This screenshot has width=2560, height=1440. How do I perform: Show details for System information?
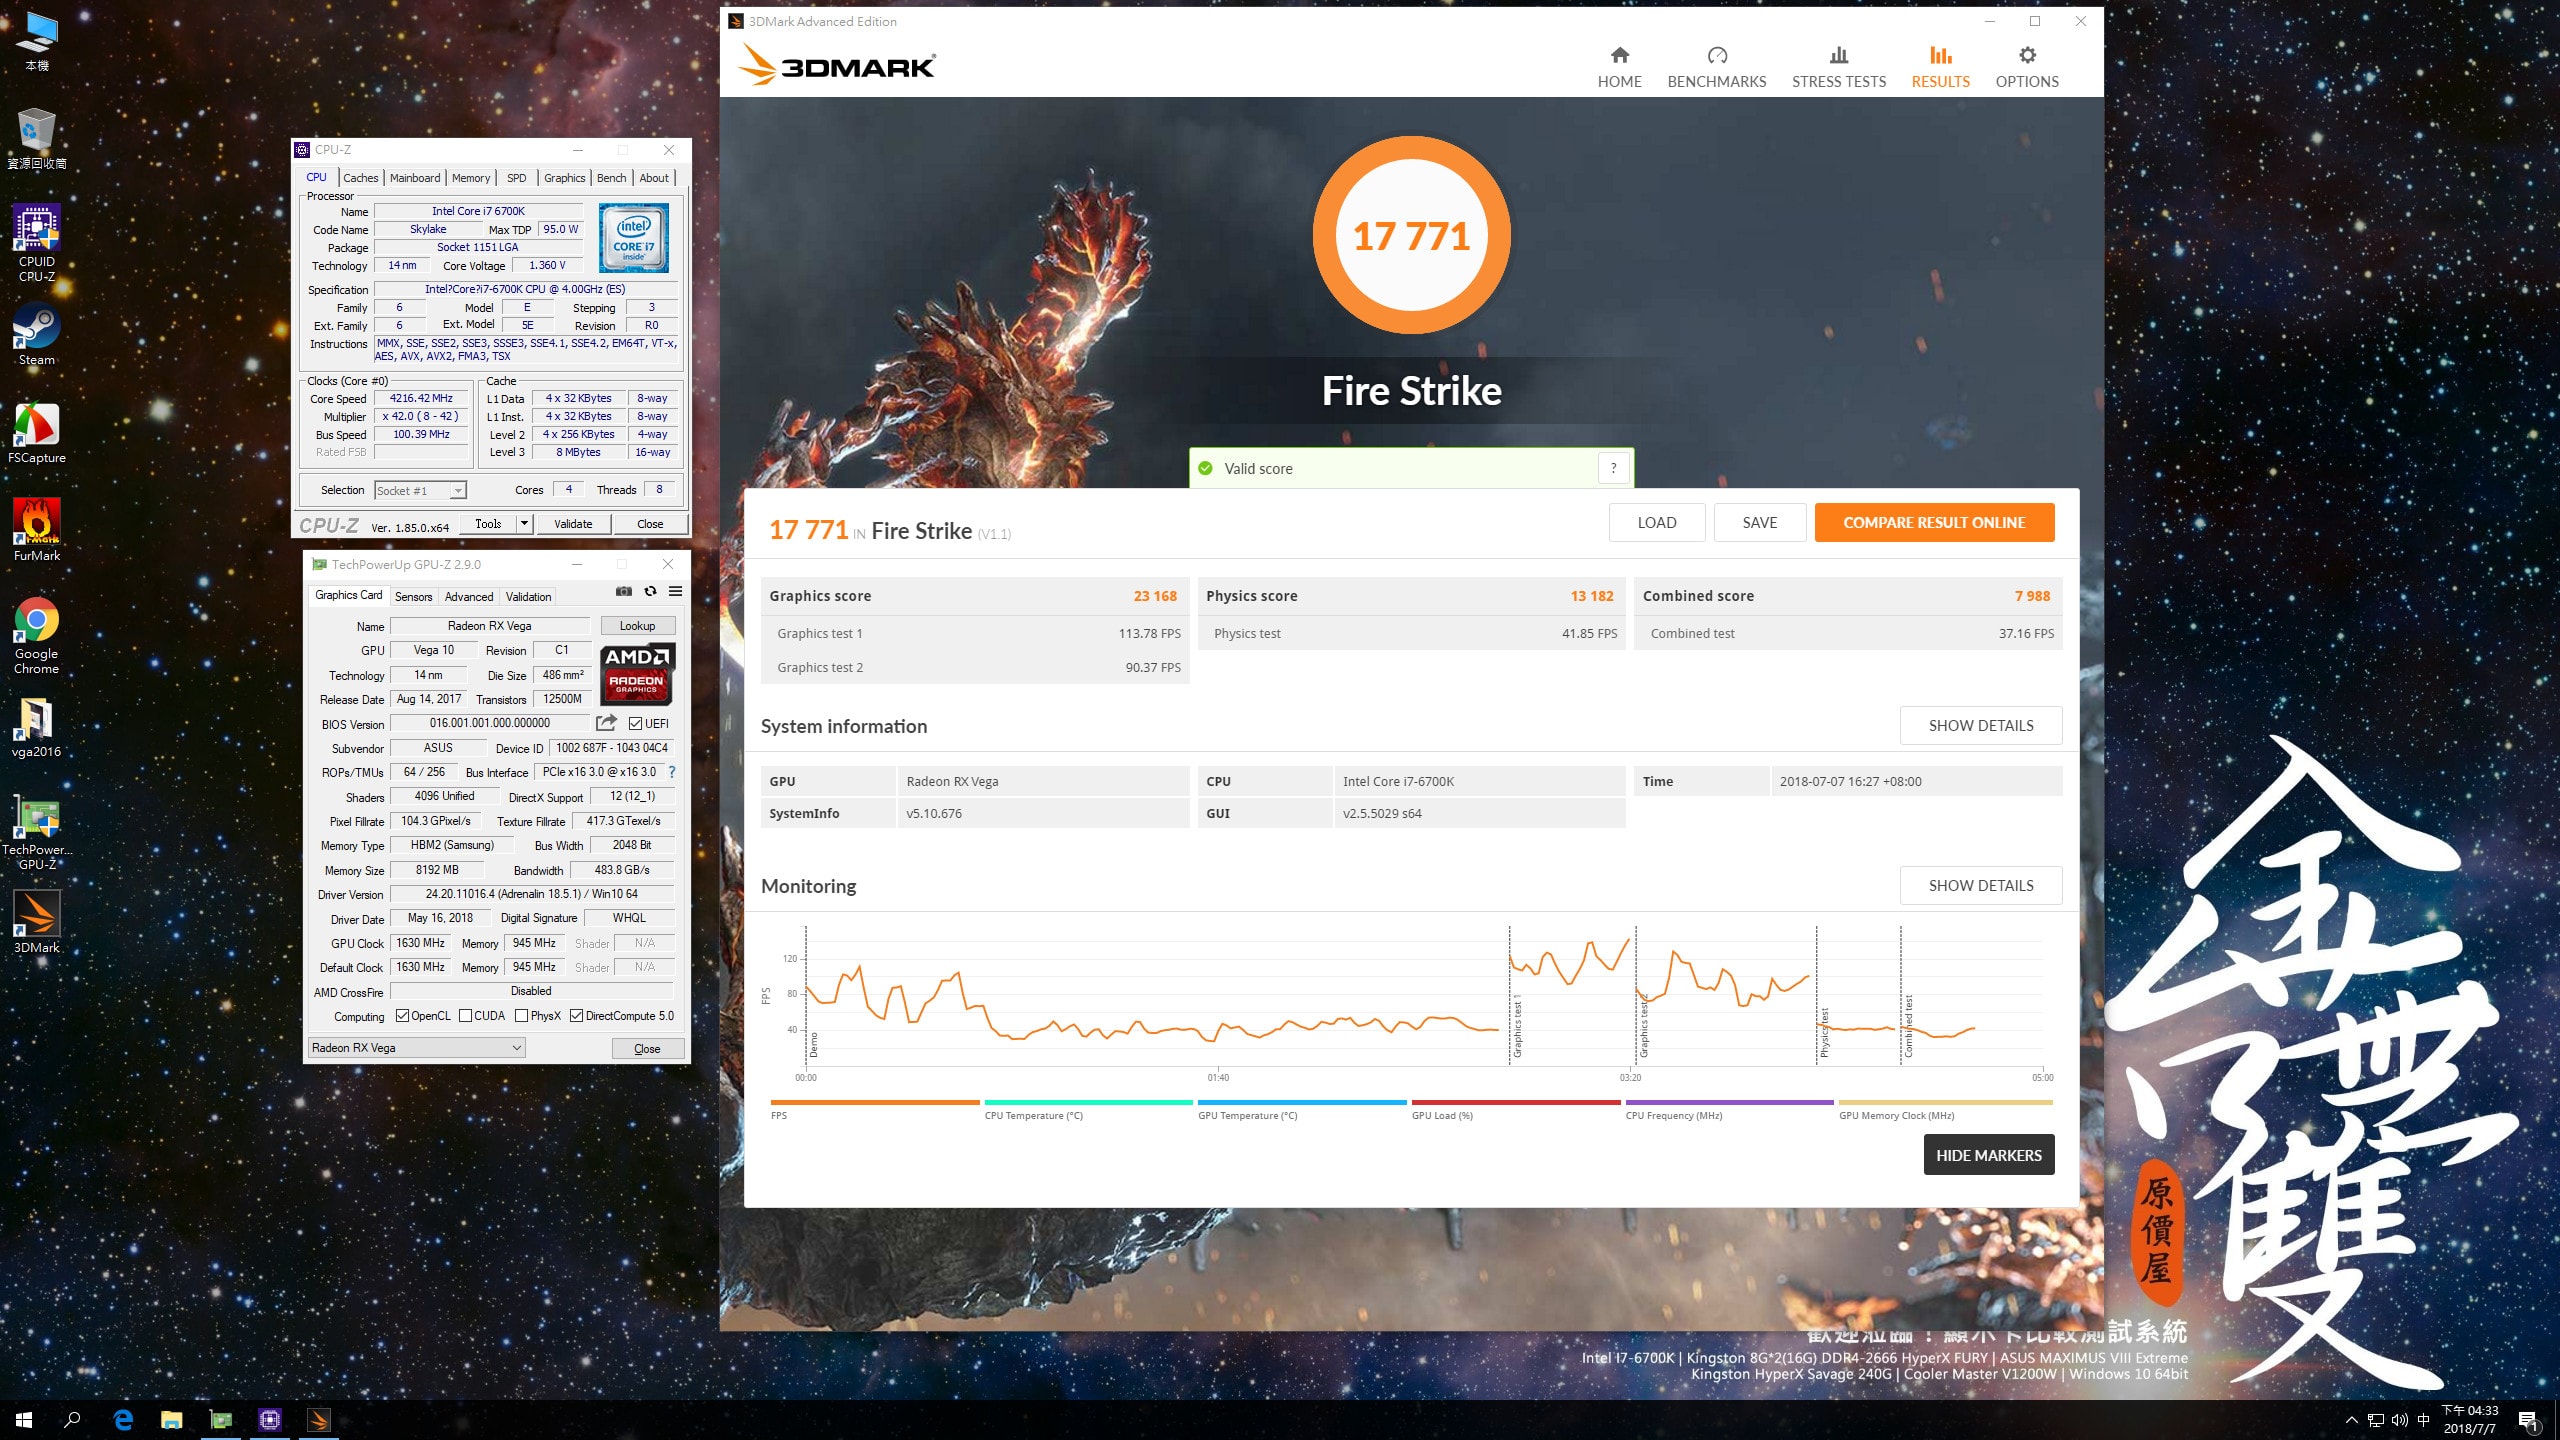point(1980,725)
